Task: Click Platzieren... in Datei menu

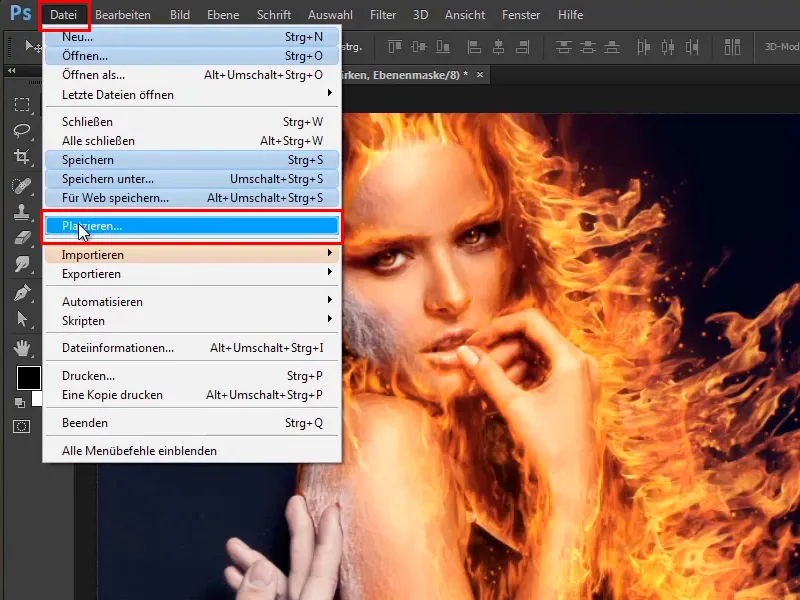Action: click(x=192, y=226)
